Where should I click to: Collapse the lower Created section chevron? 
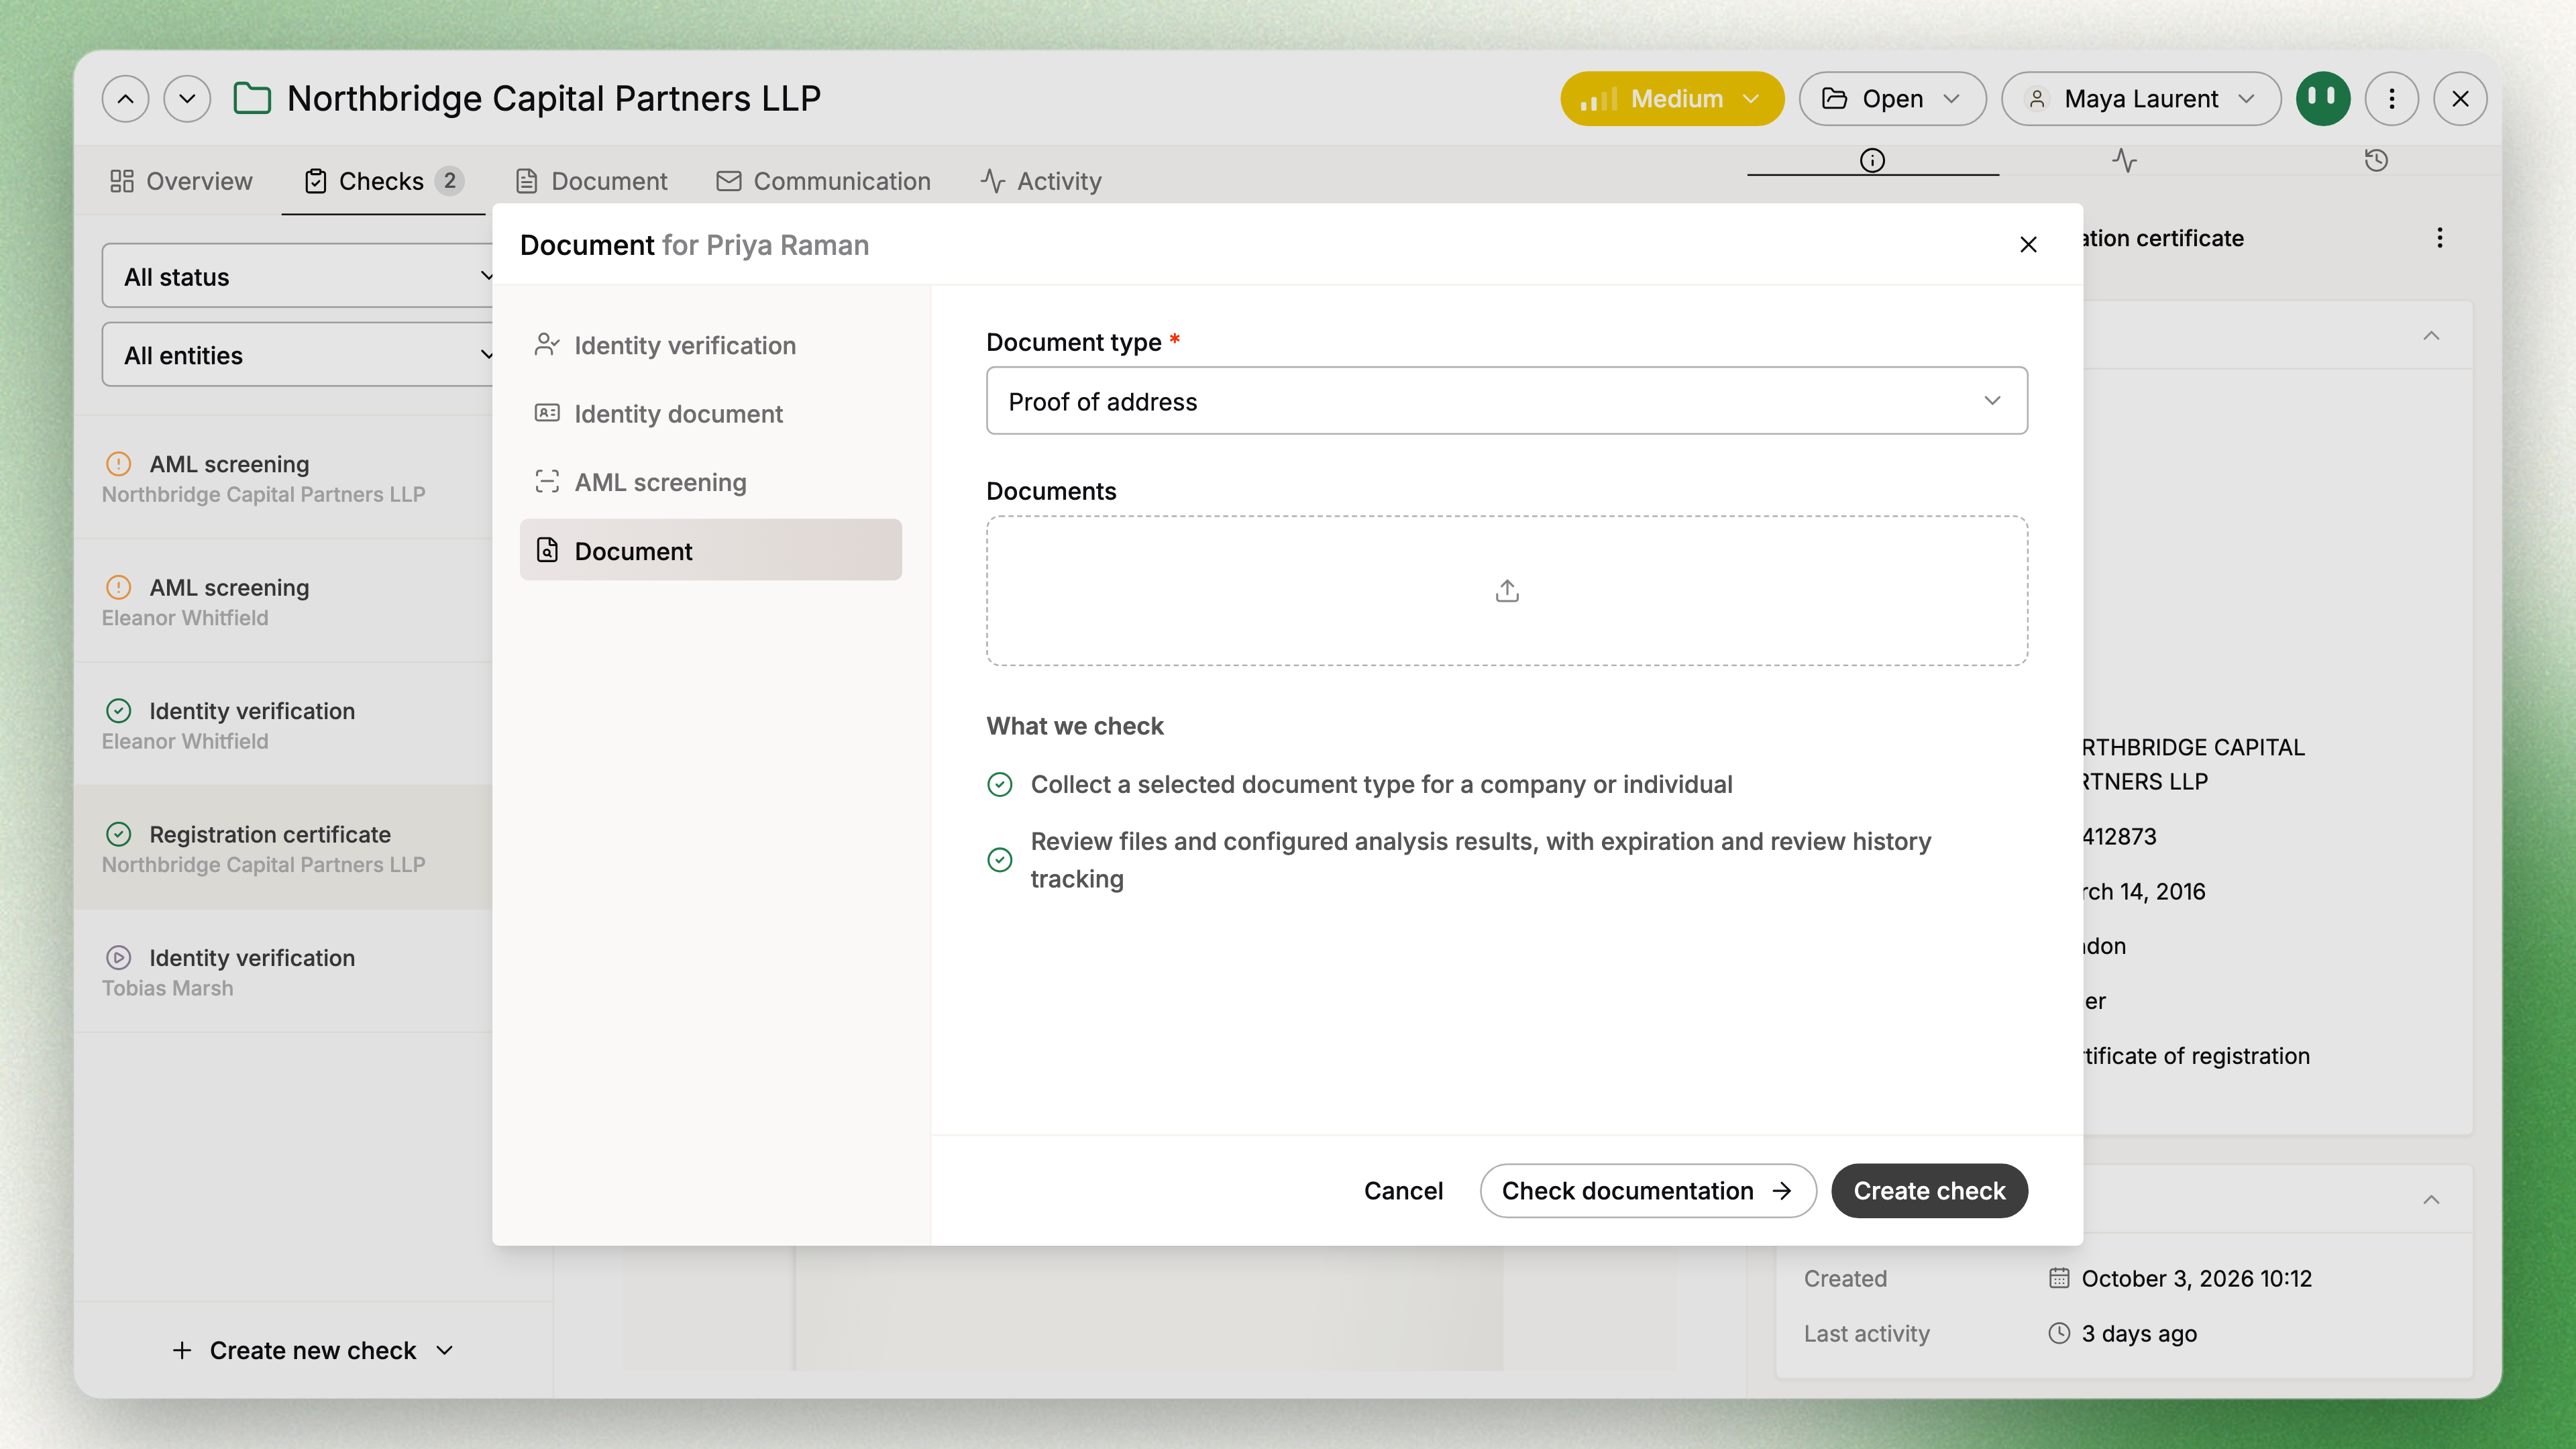coord(2431,1200)
